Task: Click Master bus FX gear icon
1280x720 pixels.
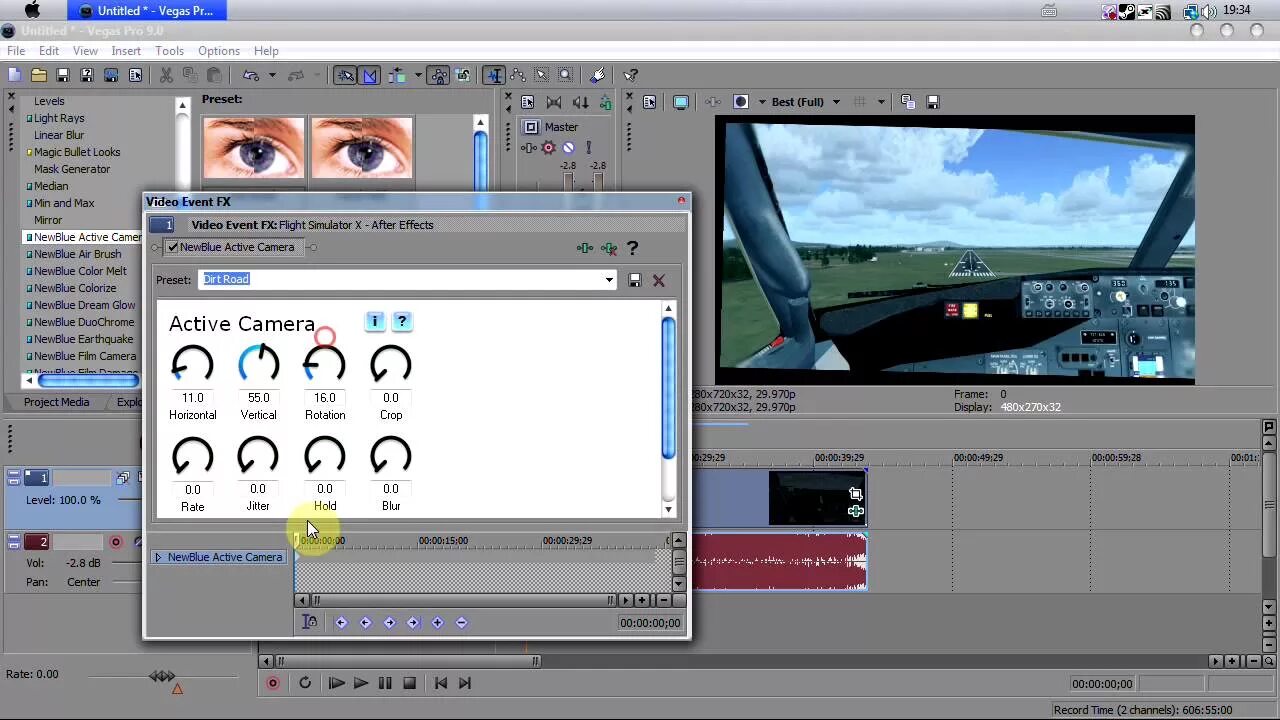Action: tap(548, 148)
